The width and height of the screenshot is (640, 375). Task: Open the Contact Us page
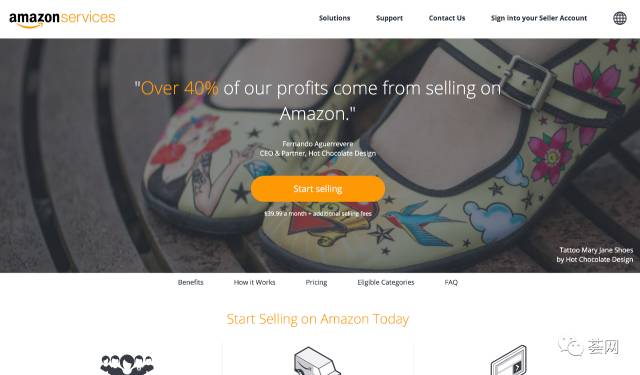click(x=447, y=18)
